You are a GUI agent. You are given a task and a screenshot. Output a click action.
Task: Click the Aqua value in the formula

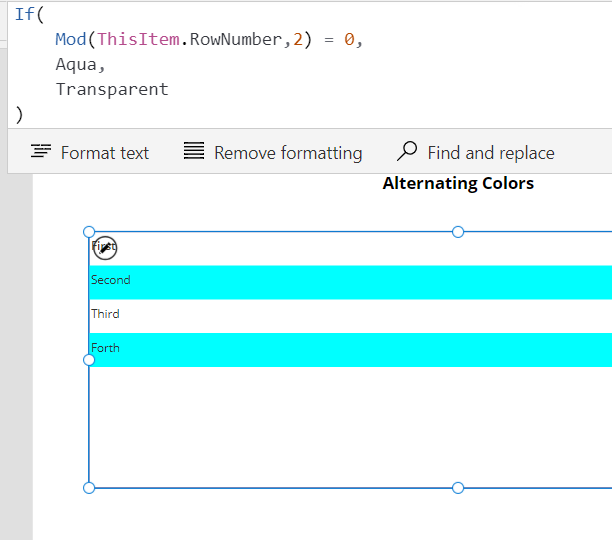tap(76, 64)
